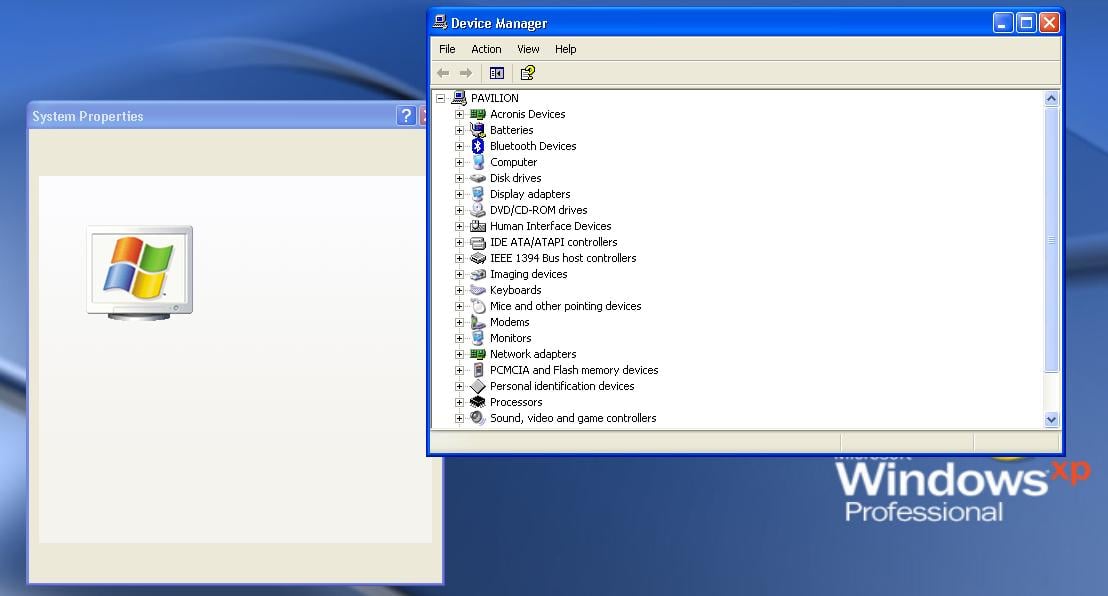Image resolution: width=1108 pixels, height=596 pixels.
Task: Click the Properties help toolbar icon
Action: click(528, 73)
